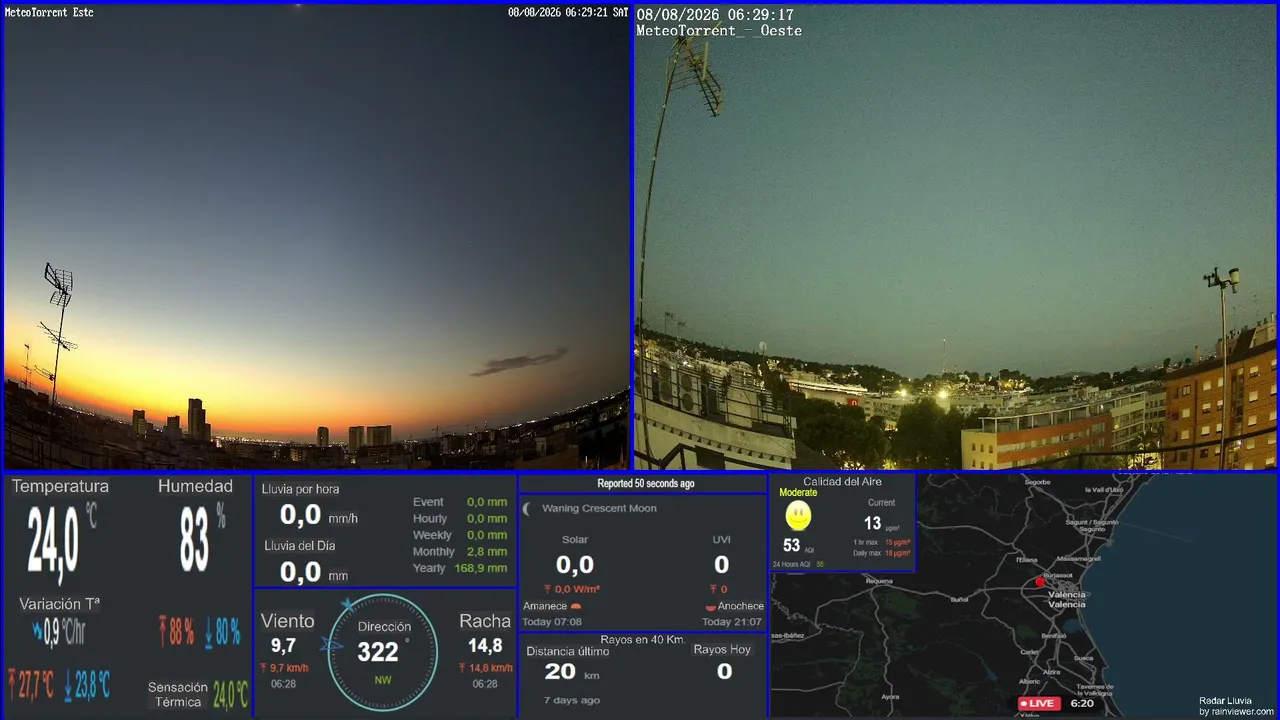1280x720 pixels.
Task: Click the Rayos en 40 Km. heading
Action: point(643,639)
